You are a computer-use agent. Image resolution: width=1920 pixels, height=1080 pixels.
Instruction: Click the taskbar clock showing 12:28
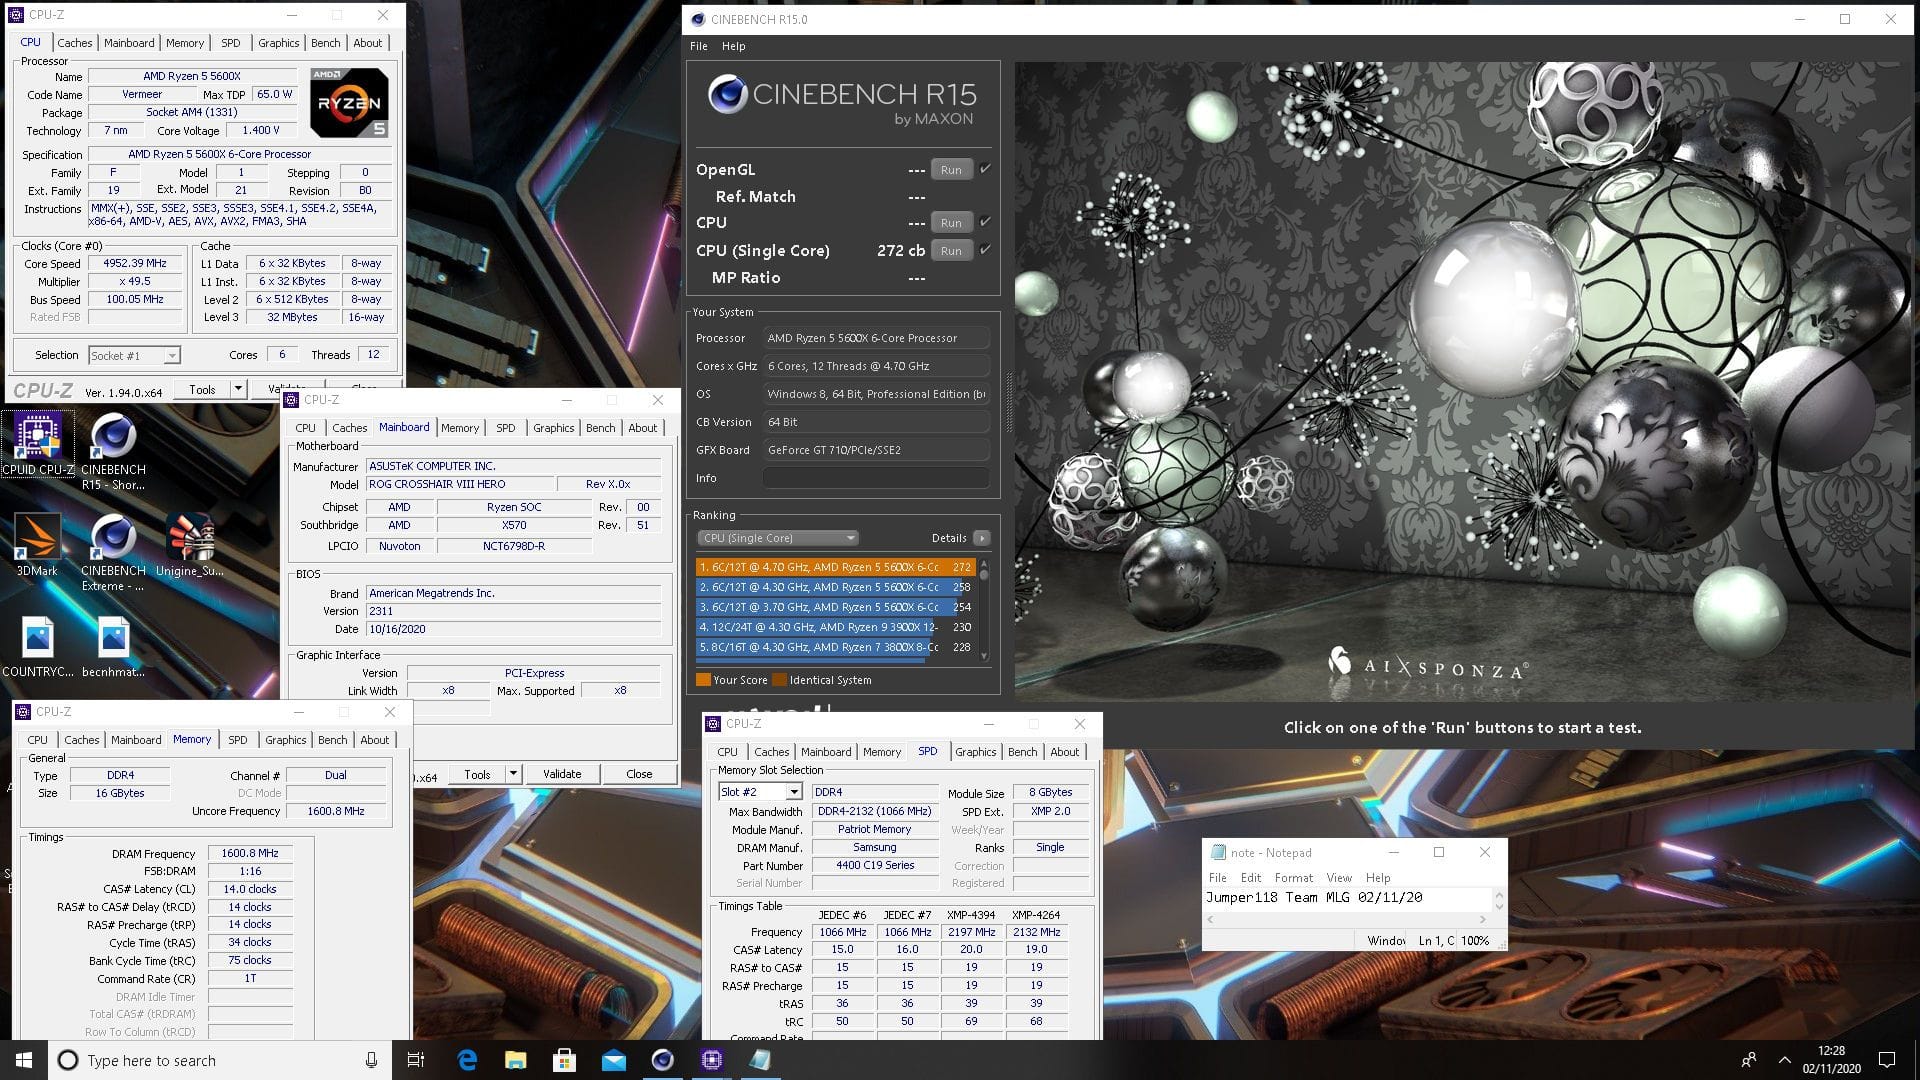[1831, 1060]
